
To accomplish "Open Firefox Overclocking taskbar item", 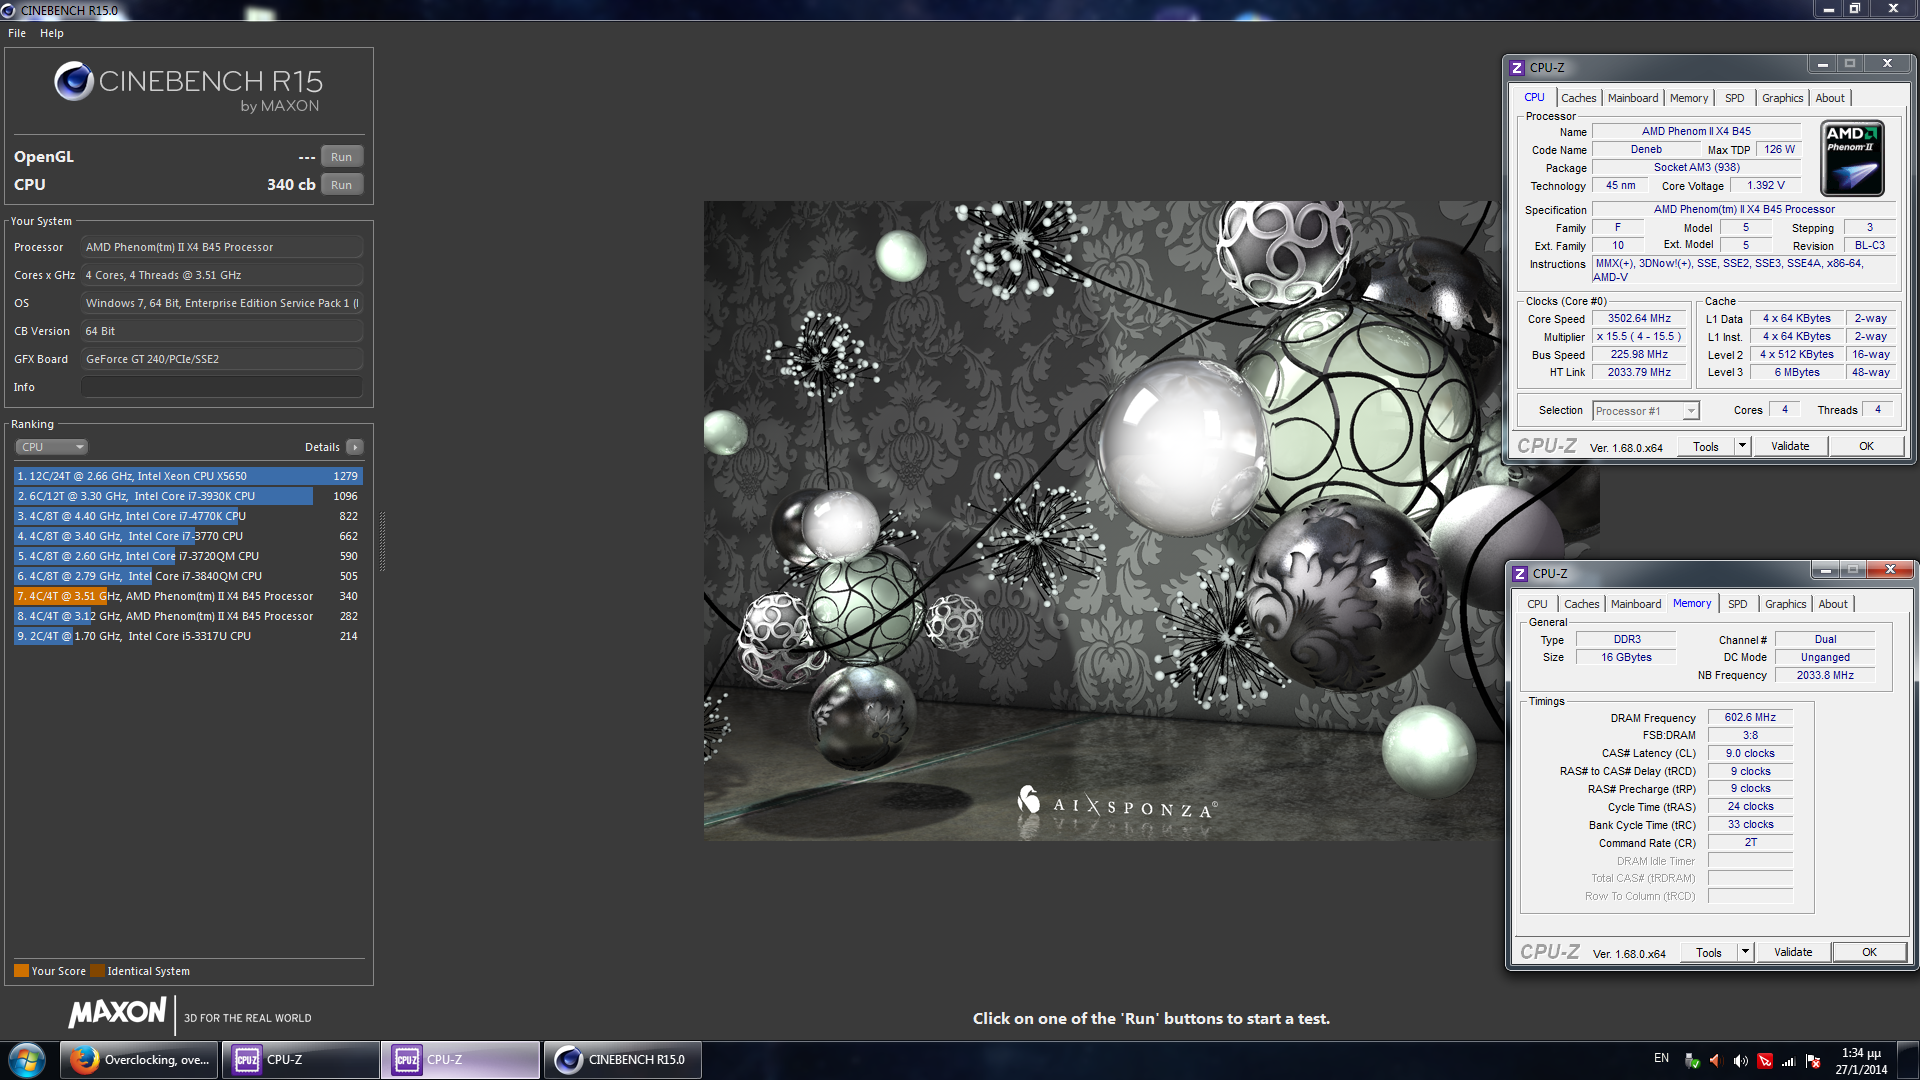I will [139, 1060].
